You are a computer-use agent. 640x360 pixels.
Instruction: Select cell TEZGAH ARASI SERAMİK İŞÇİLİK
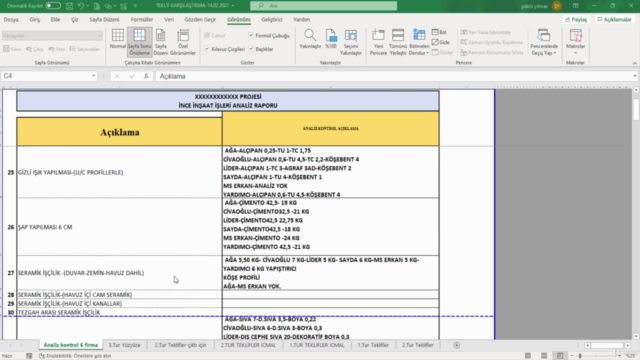click(x=119, y=312)
